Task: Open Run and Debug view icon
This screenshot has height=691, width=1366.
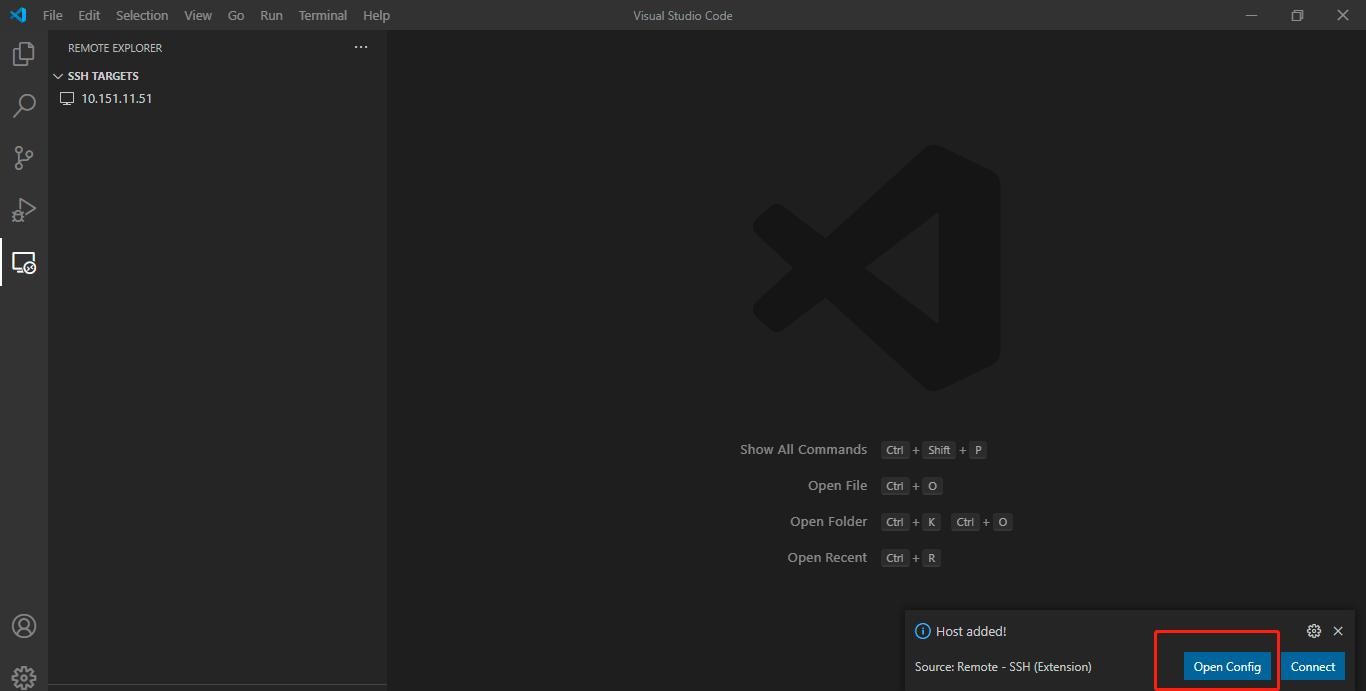Action: [23, 210]
